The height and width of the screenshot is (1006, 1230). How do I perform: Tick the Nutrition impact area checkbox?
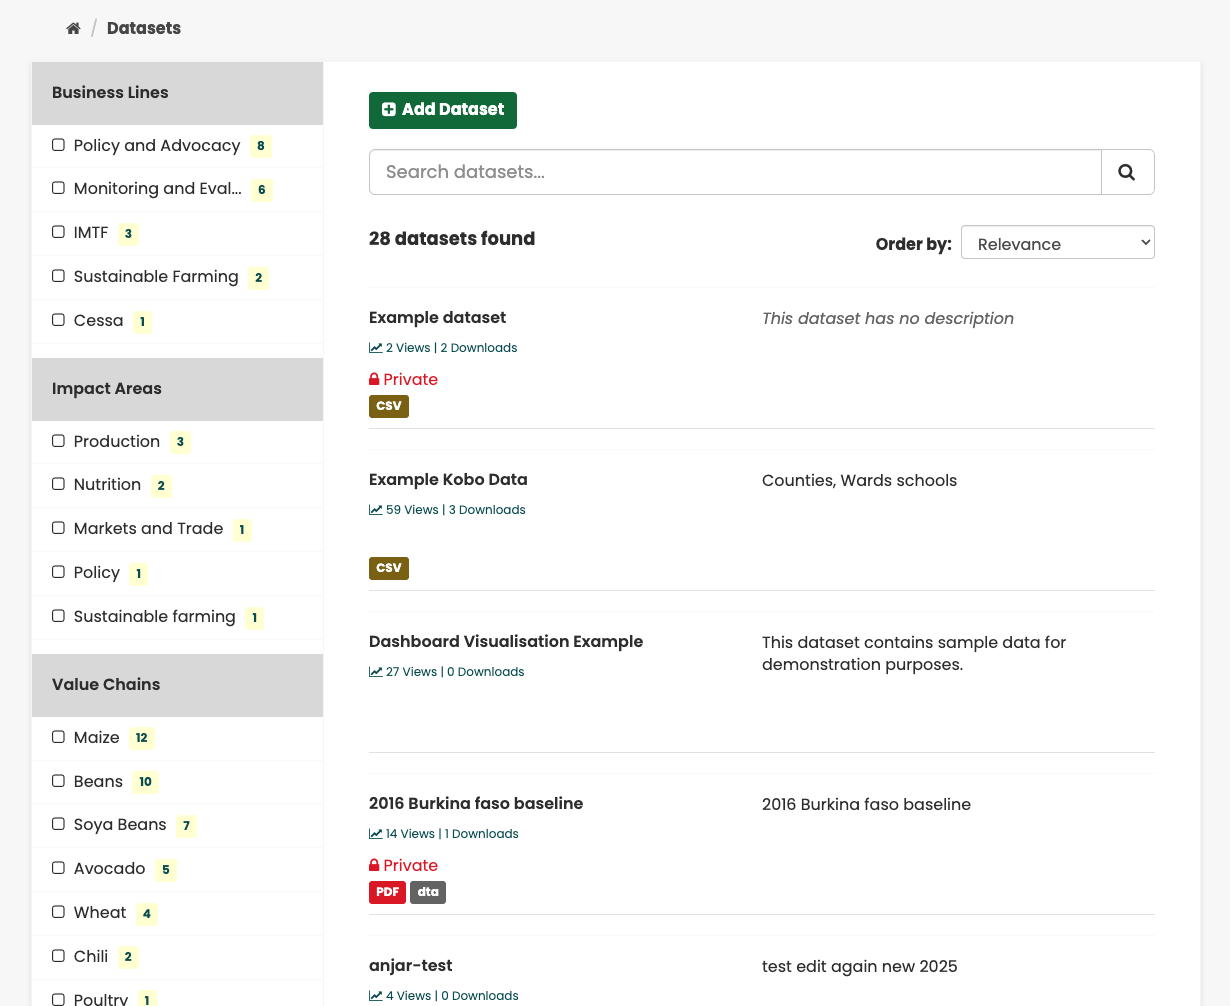pos(59,484)
